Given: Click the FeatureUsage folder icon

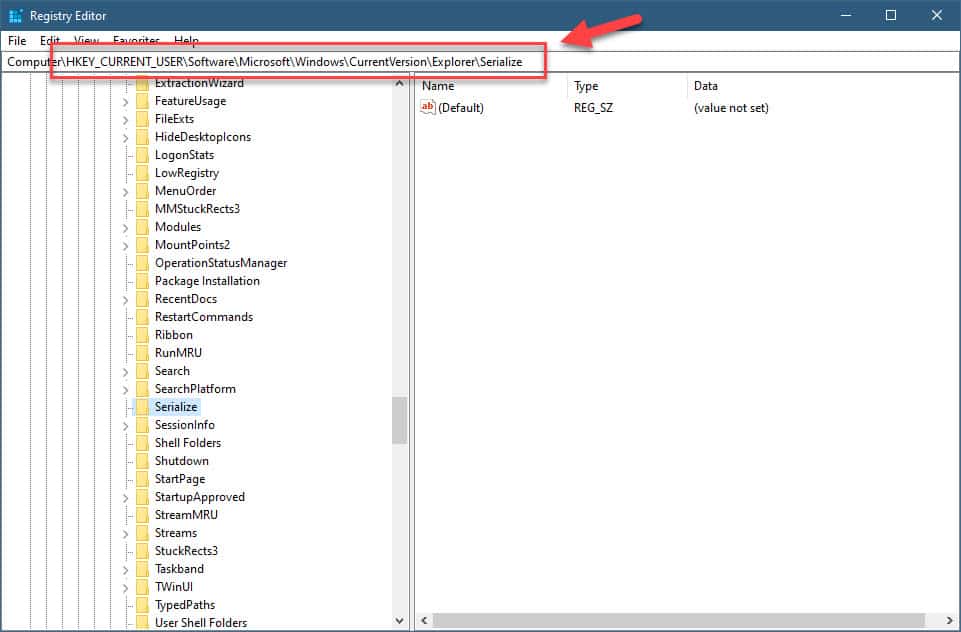Looking at the screenshot, I should (x=142, y=101).
